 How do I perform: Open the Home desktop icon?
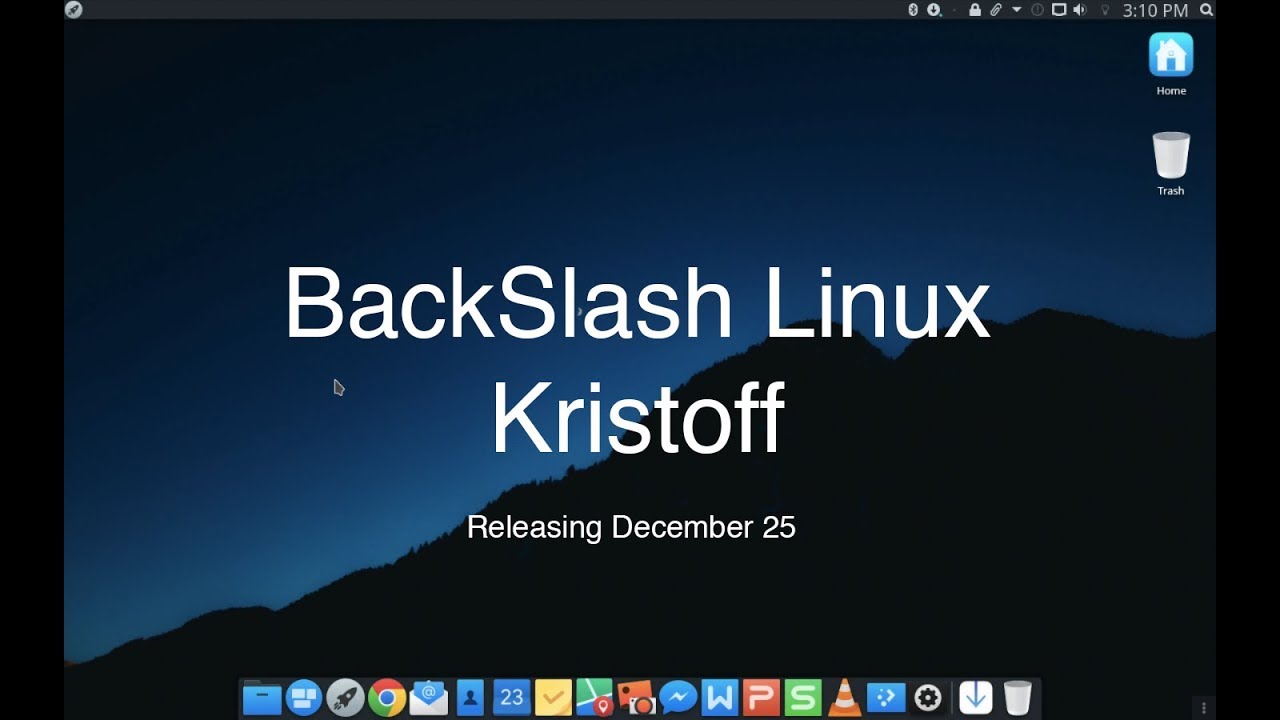1171,64
